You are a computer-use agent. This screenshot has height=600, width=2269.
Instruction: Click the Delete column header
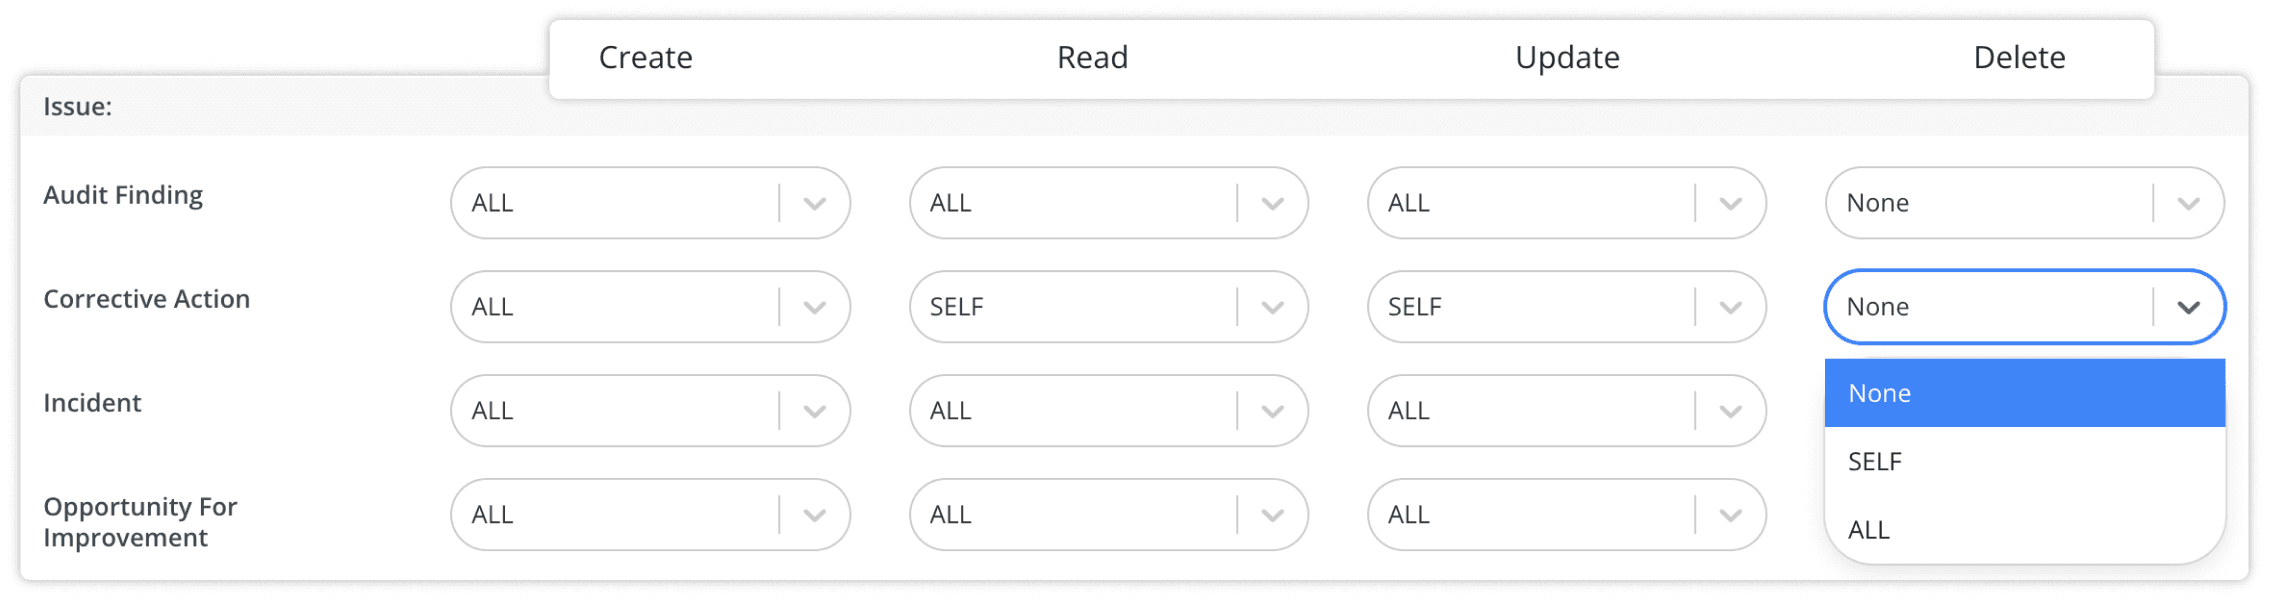pyautogui.click(x=2019, y=57)
